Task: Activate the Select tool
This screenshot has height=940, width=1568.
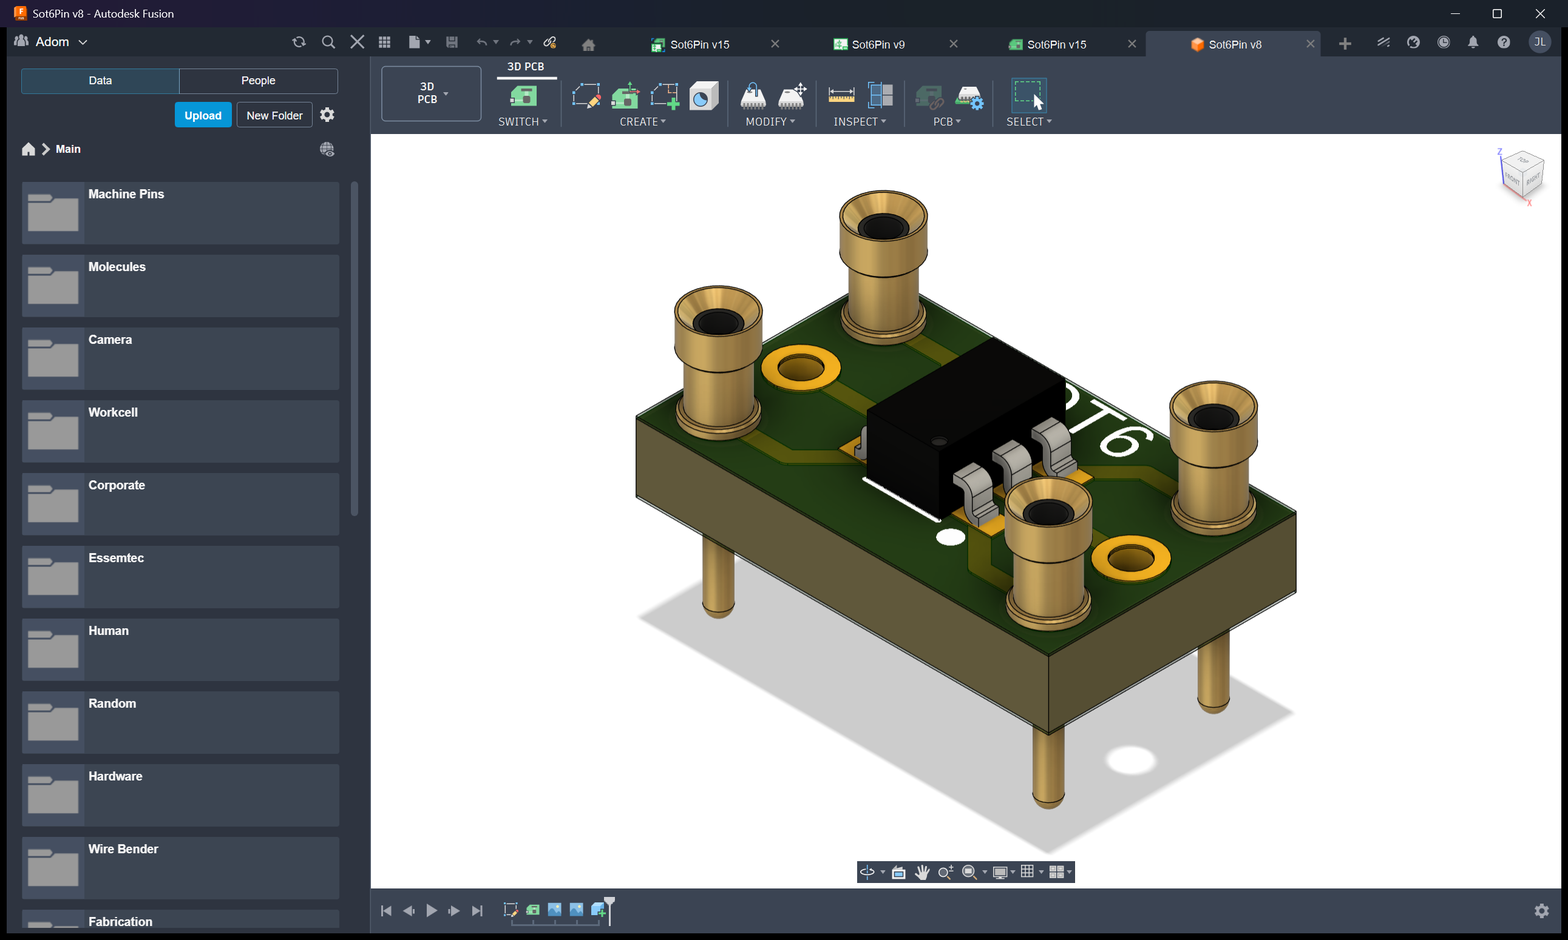Action: click(x=1028, y=96)
